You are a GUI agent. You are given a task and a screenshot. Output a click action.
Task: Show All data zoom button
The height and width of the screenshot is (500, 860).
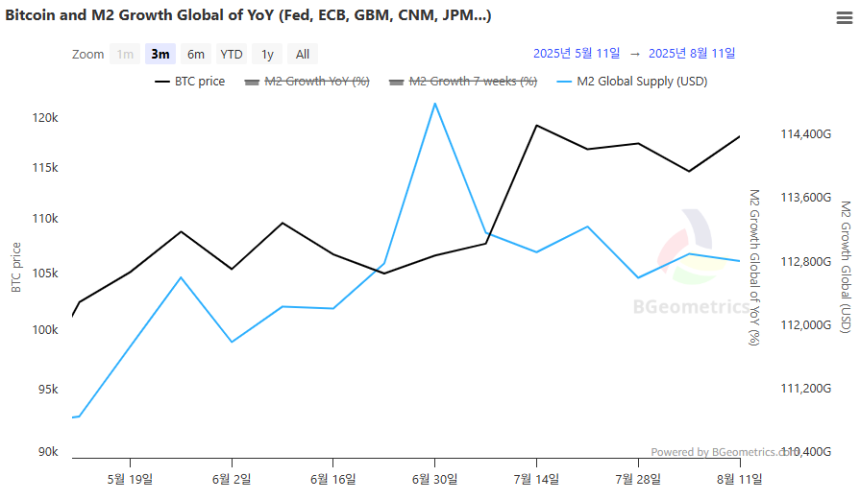coord(302,54)
